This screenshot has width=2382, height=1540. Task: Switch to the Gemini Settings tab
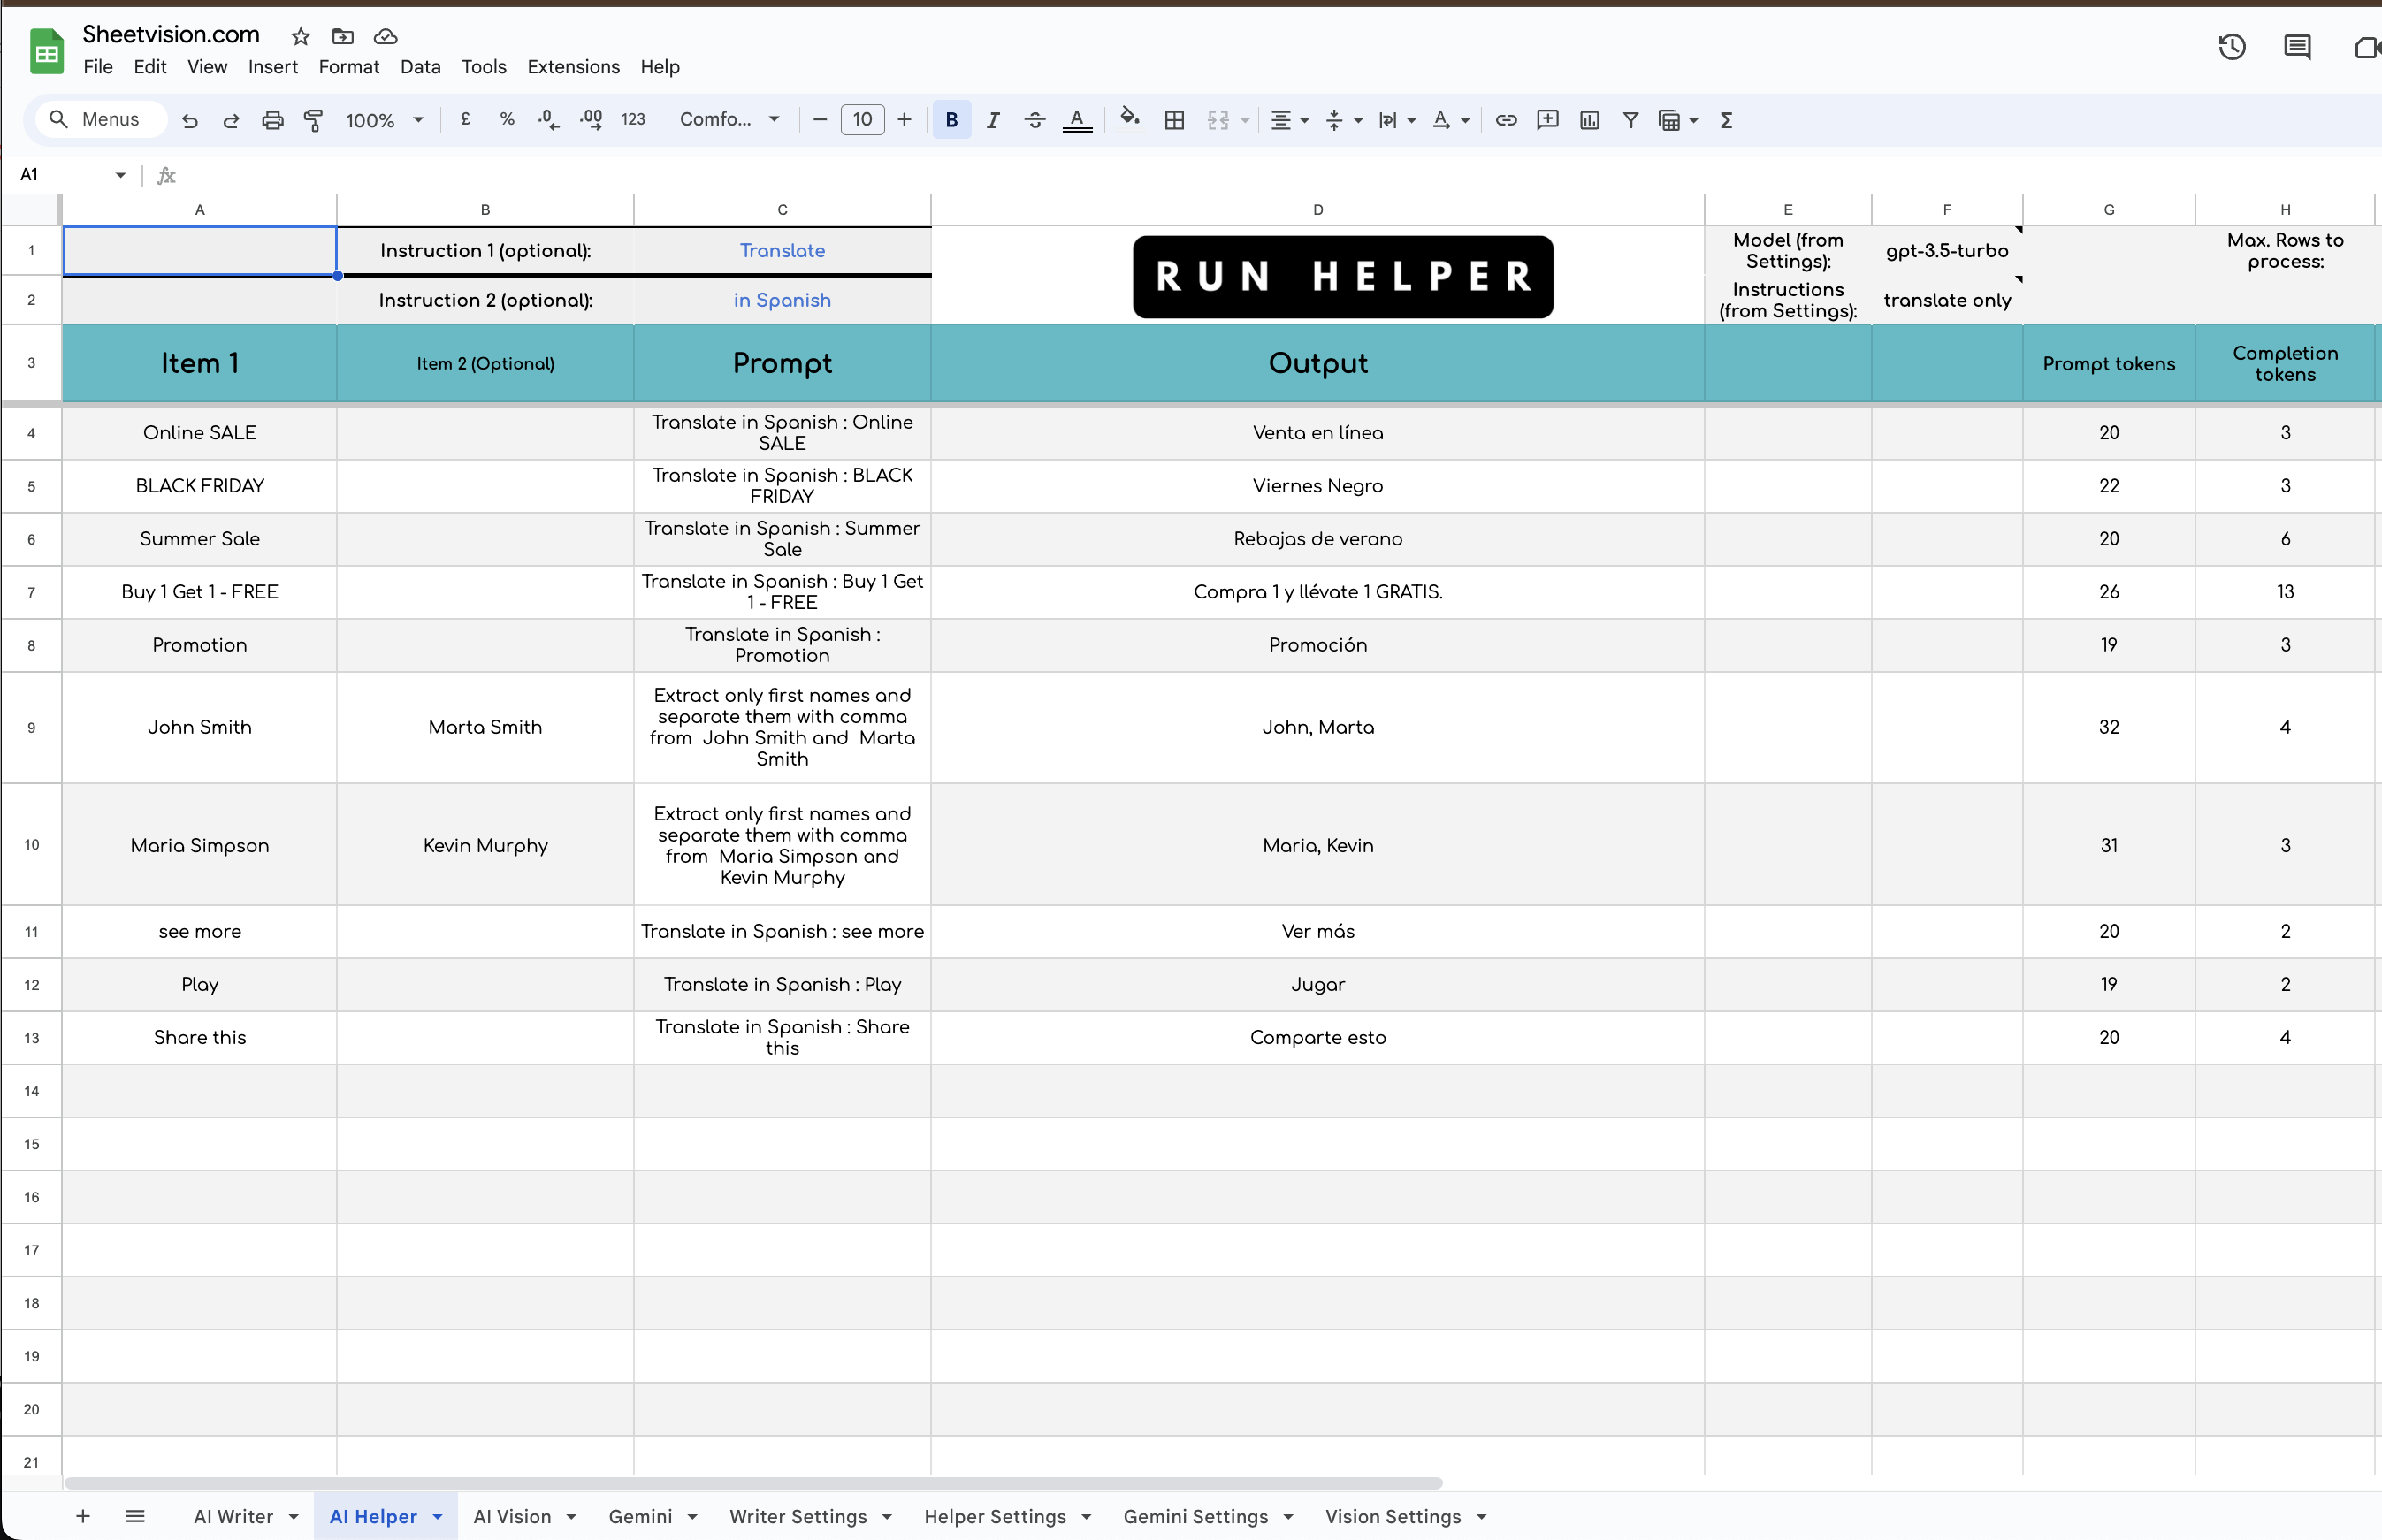(x=1195, y=1517)
